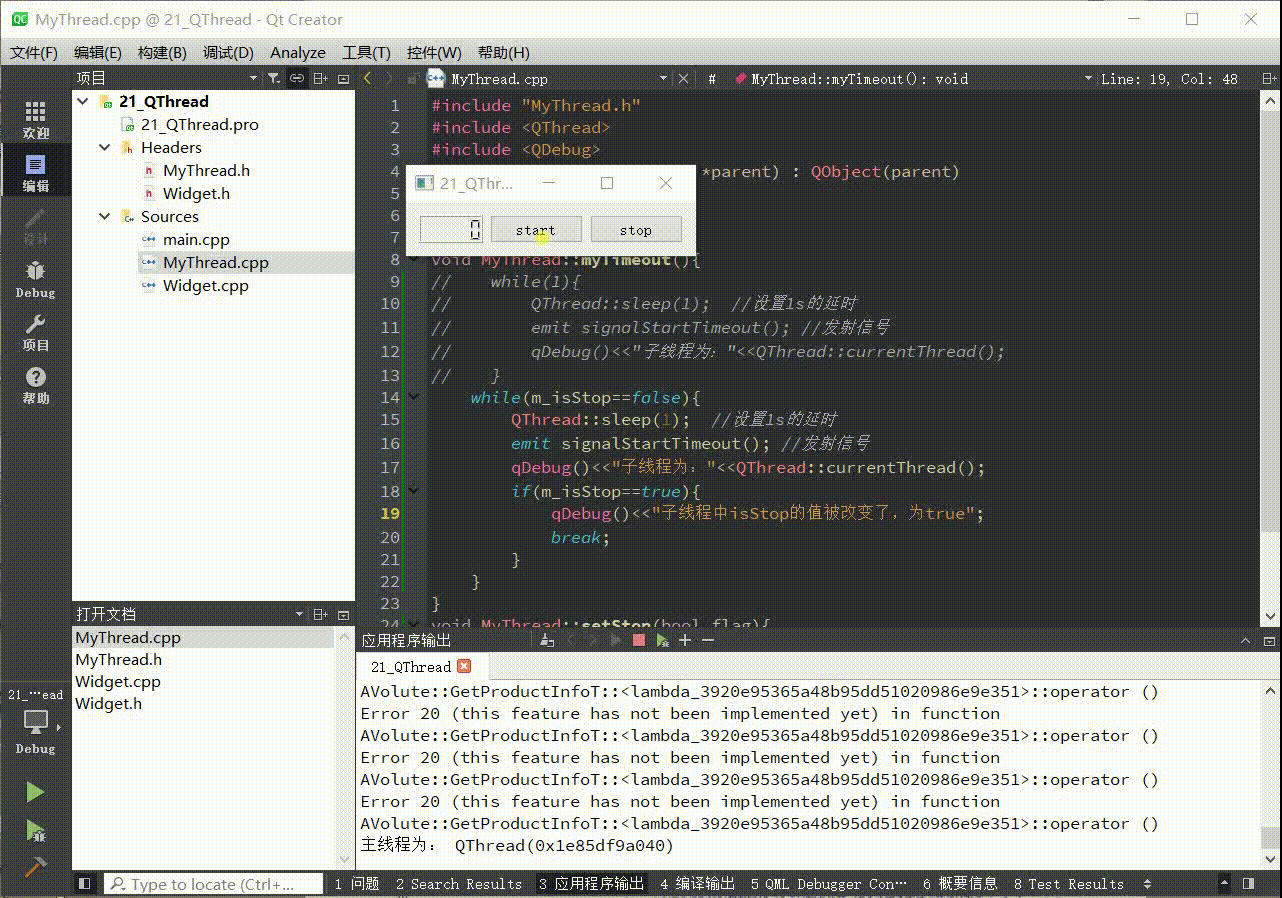Click the Start Debugging run icon

pos(35,830)
